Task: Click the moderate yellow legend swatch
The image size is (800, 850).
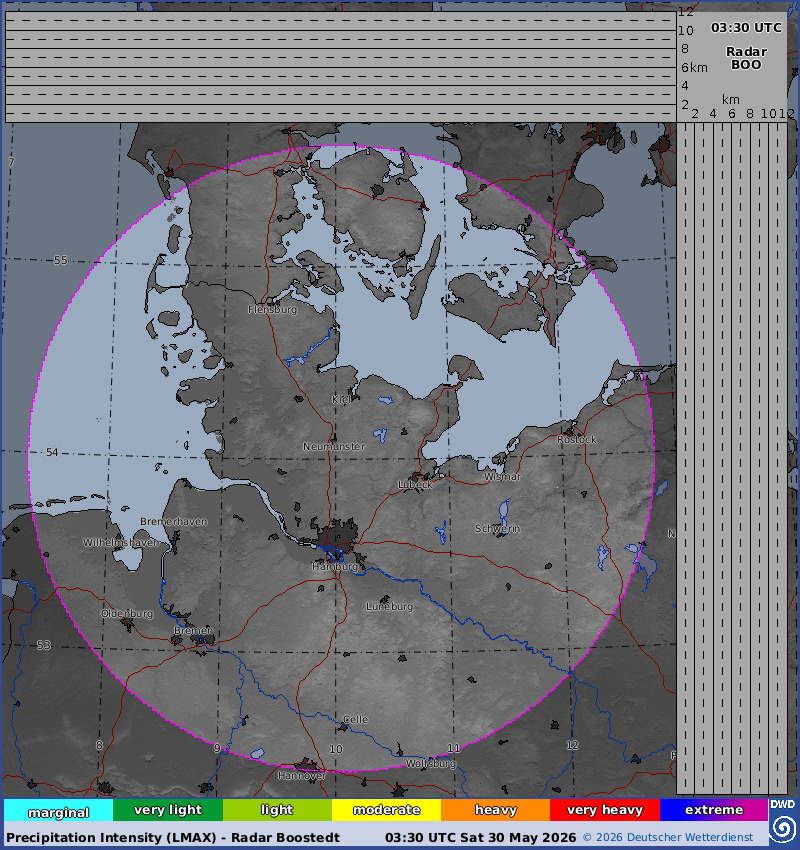Action: 386,810
